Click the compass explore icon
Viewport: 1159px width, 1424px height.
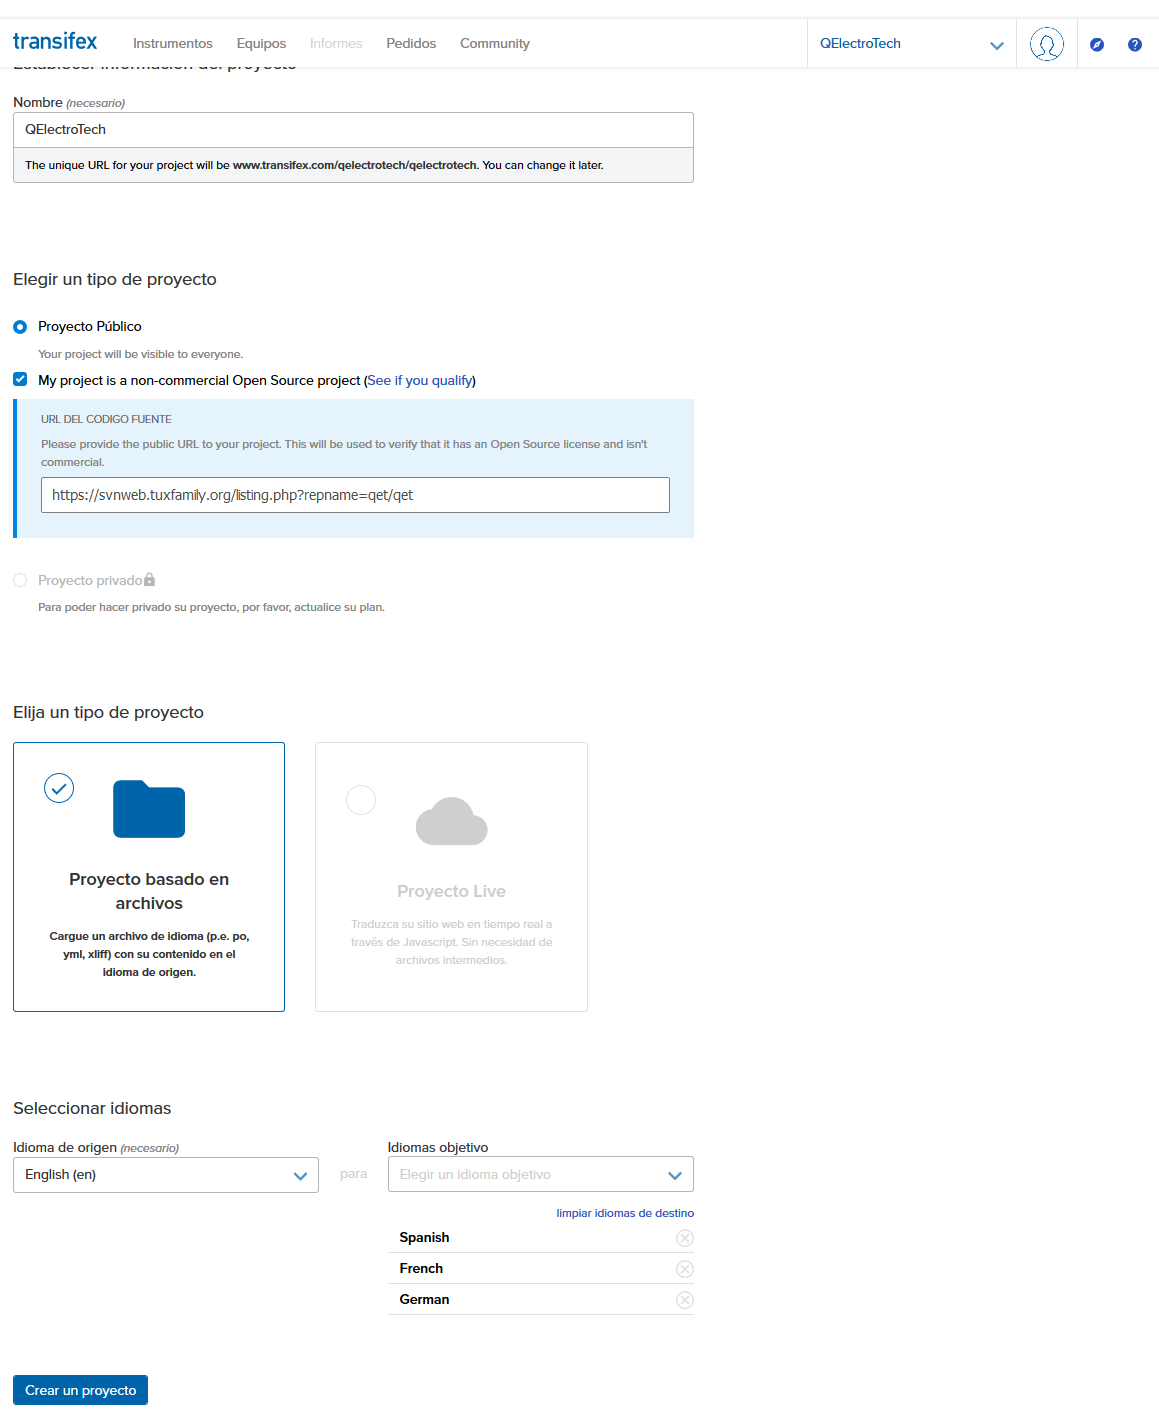pyautogui.click(x=1097, y=44)
